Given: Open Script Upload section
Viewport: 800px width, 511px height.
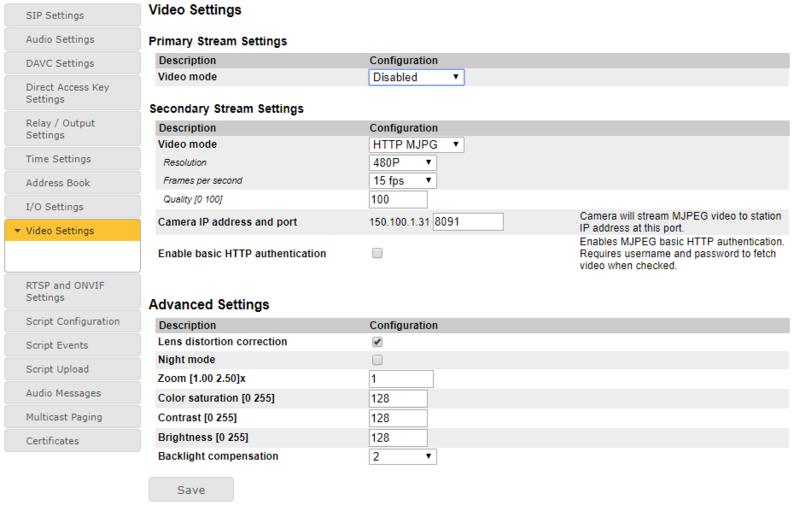Looking at the screenshot, I should coord(72,369).
